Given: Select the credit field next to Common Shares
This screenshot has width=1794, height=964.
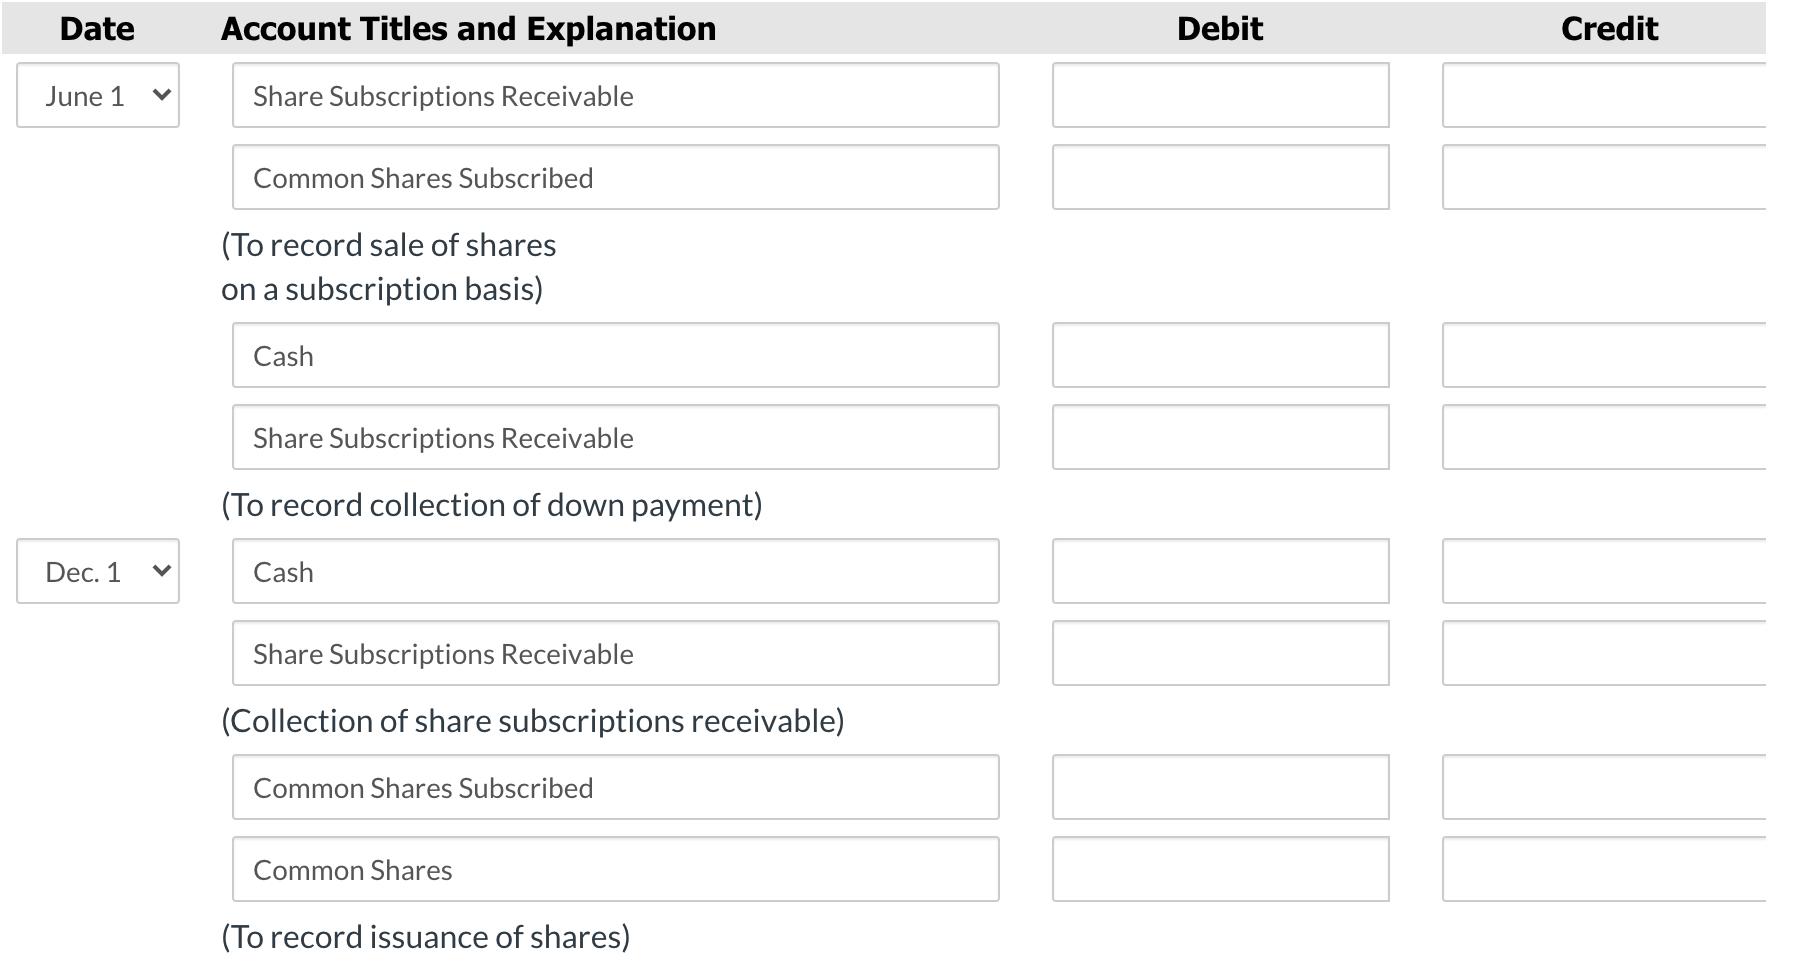Looking at the screenshot, I should click(x=1615, y=869).
